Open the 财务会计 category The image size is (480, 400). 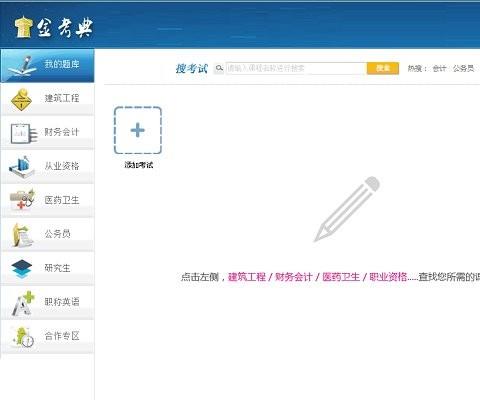[x=47, y=133]
